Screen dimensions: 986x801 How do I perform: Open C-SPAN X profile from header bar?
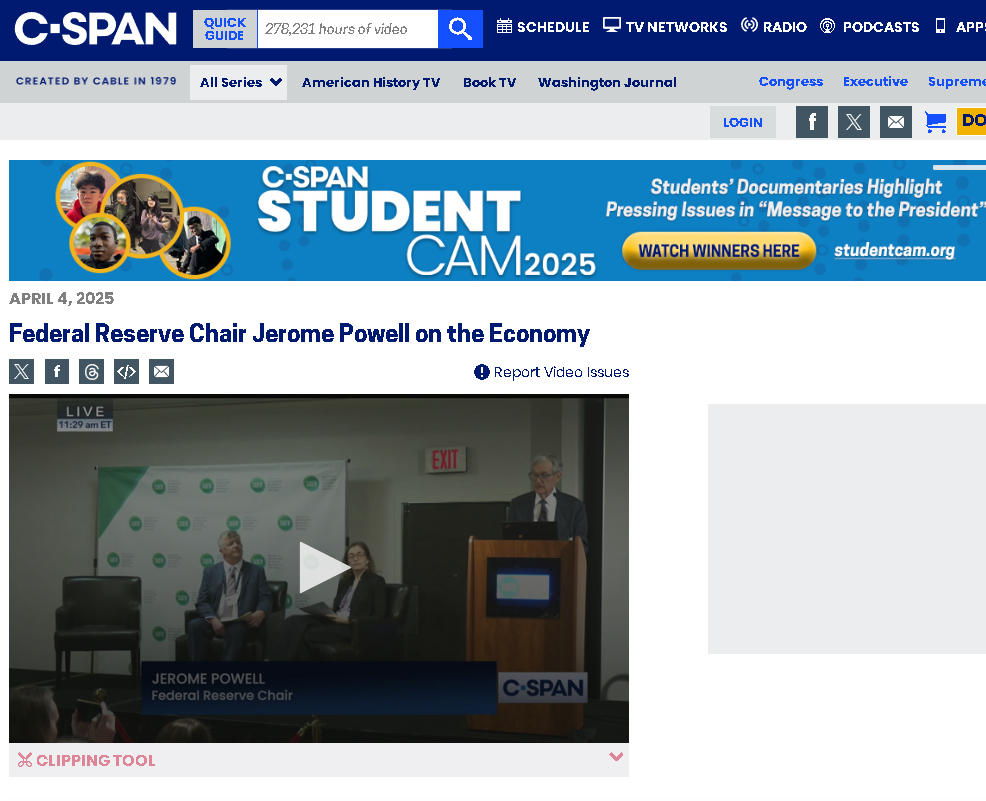pyautogui.click(x=854, y=122)
